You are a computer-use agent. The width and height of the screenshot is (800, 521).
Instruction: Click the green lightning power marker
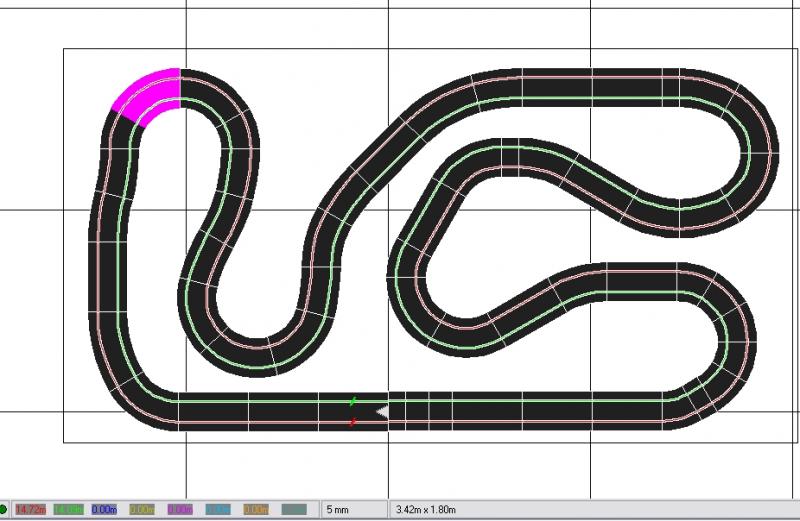[353, 401]
